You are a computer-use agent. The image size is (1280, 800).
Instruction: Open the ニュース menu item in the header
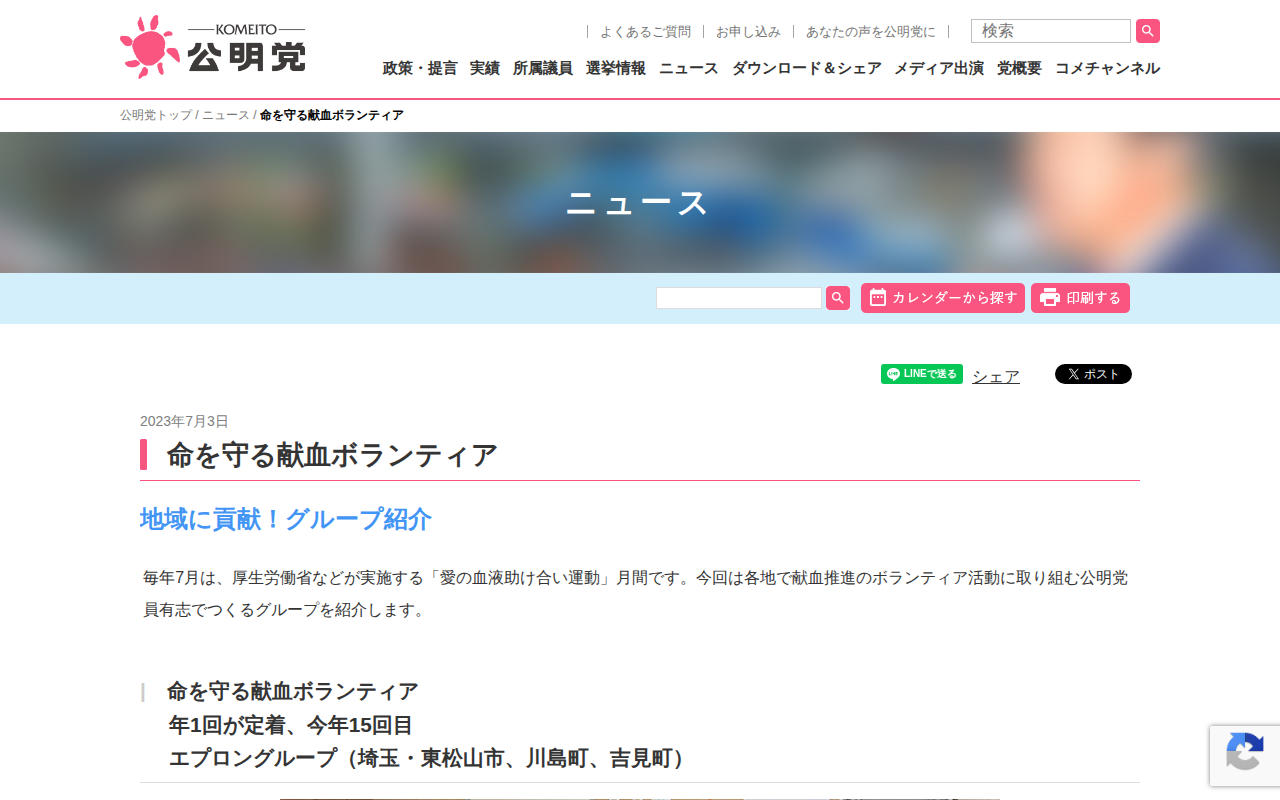click(689, 68)
